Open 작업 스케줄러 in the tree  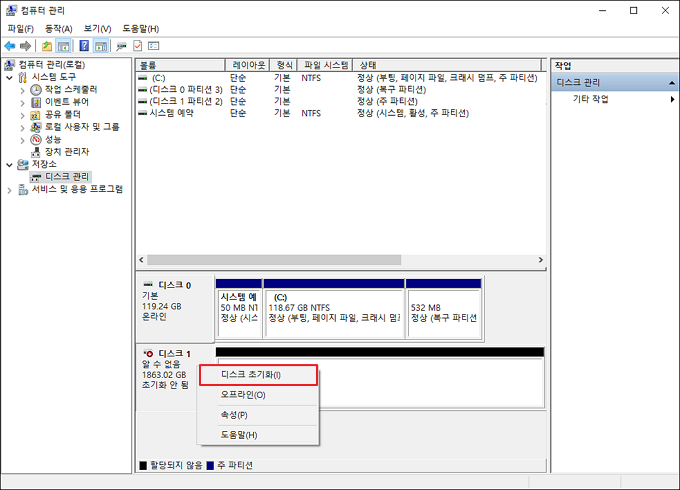click(71, 89)
